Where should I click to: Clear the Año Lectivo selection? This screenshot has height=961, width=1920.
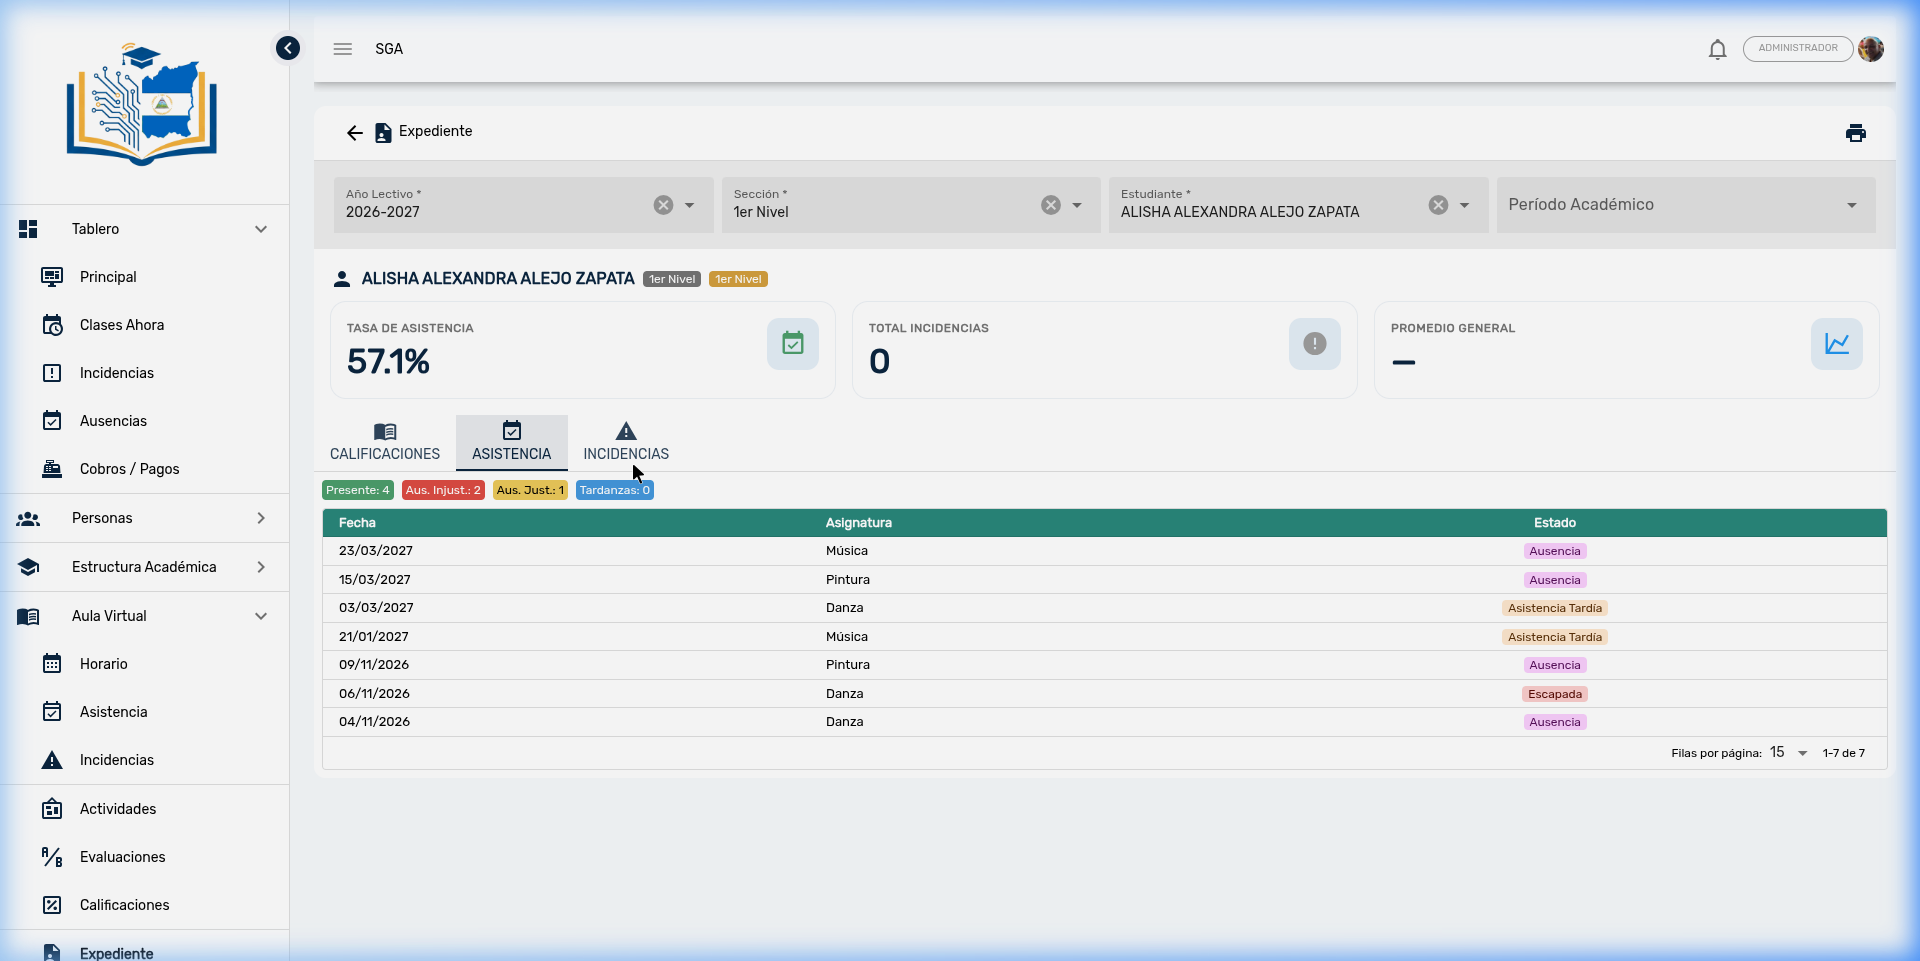pos(663,205)
